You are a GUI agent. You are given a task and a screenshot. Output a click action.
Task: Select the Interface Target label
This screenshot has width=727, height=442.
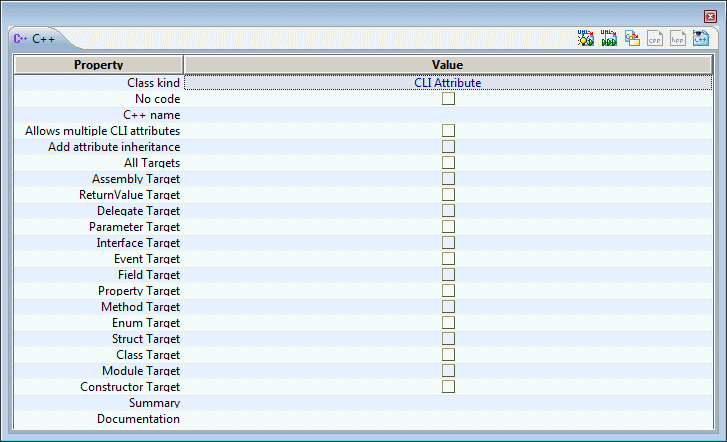138,243
